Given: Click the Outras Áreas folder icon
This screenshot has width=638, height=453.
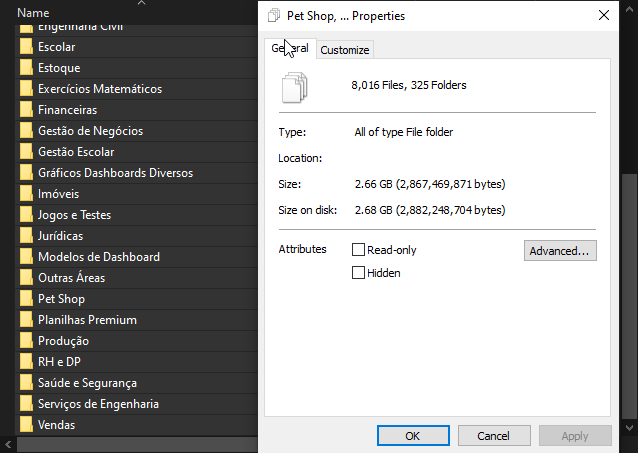Looking at the screenshot, I should [26, 278].
